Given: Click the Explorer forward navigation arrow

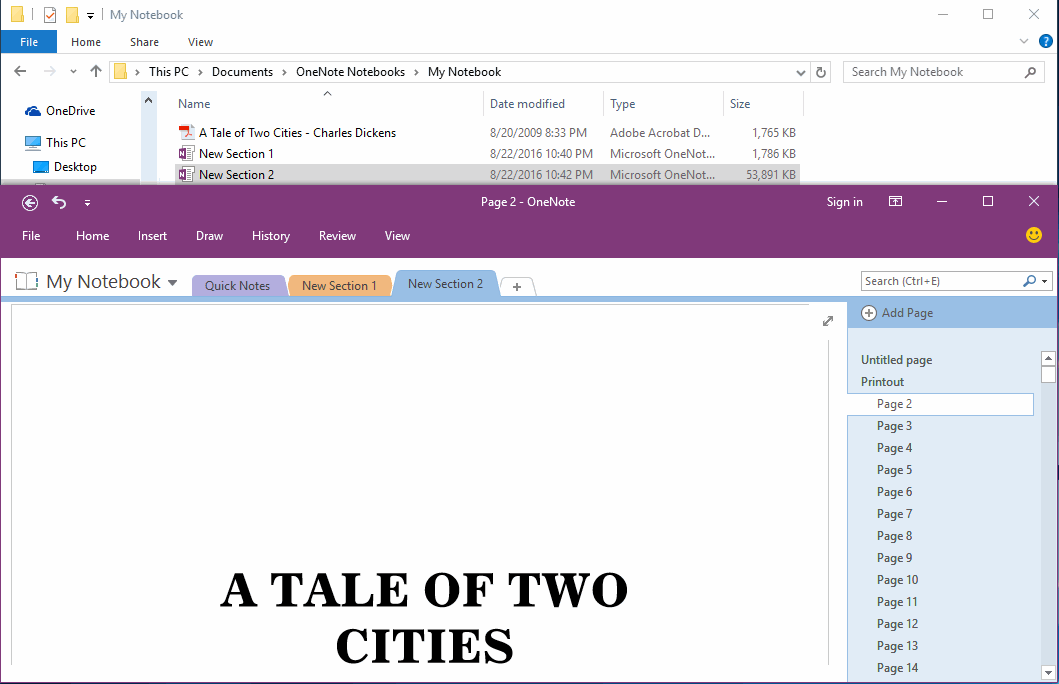Looking at the screenshot, I should [x=49, y=71].
